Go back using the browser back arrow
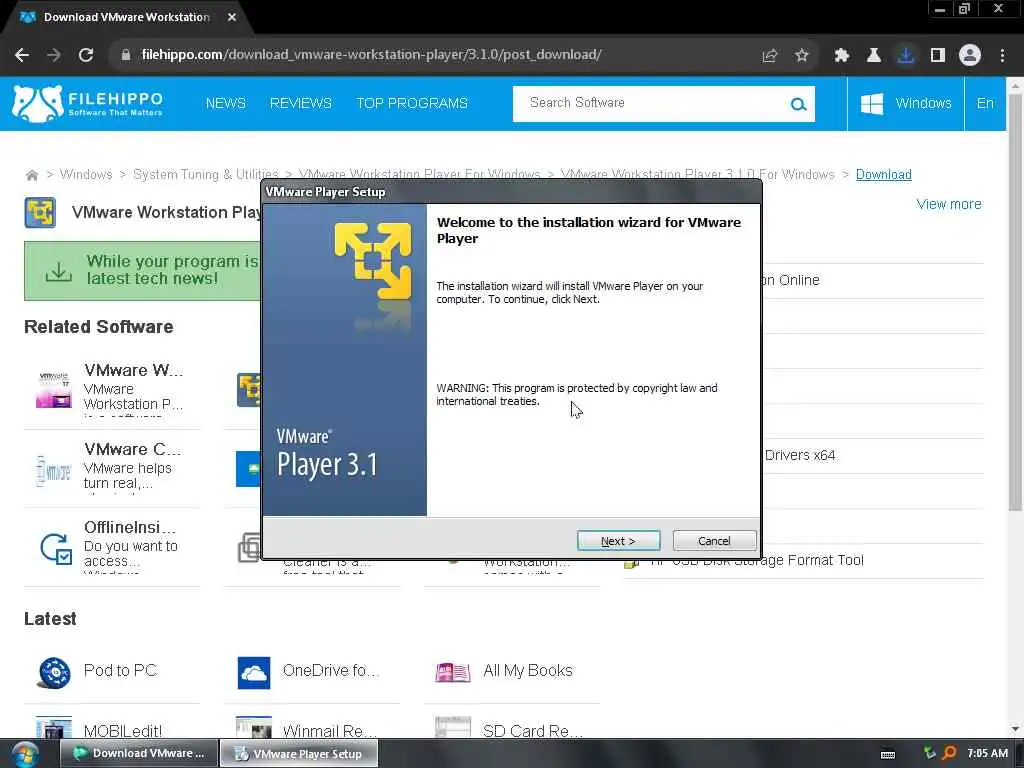This screenshot has height=768, width=1024. 22,55
